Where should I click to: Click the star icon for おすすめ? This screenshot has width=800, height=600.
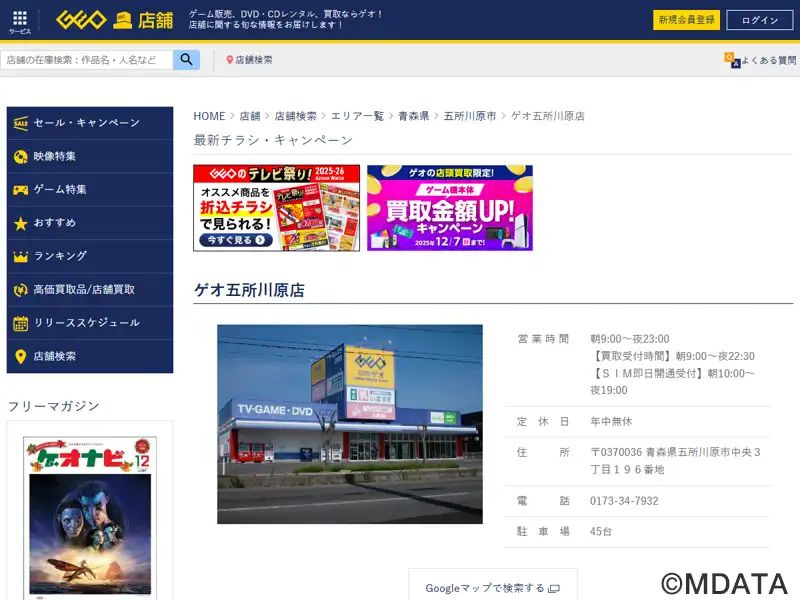click(x=21, y=223)
